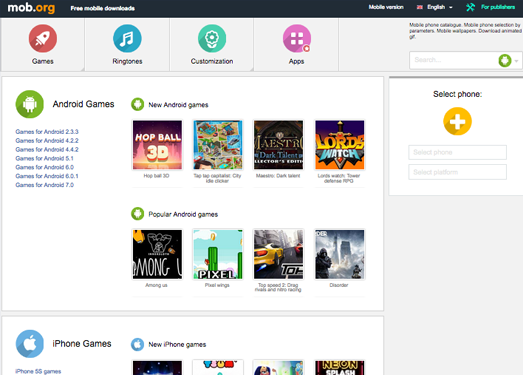This screenshot has width=523, height=375.
Task: Open the Games rocket icon
Action: point(43,38)
